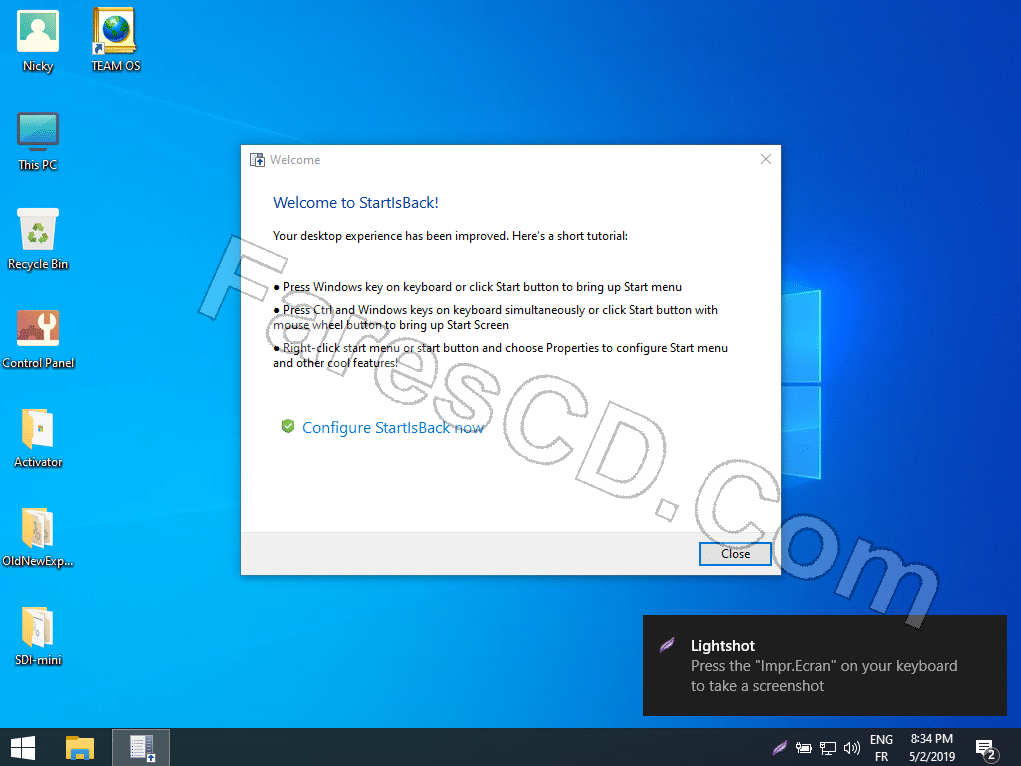Image resolution: width=1021 pixels, height=766 pixels.
Task: Click the network tray icon
Action: [828, 748]
